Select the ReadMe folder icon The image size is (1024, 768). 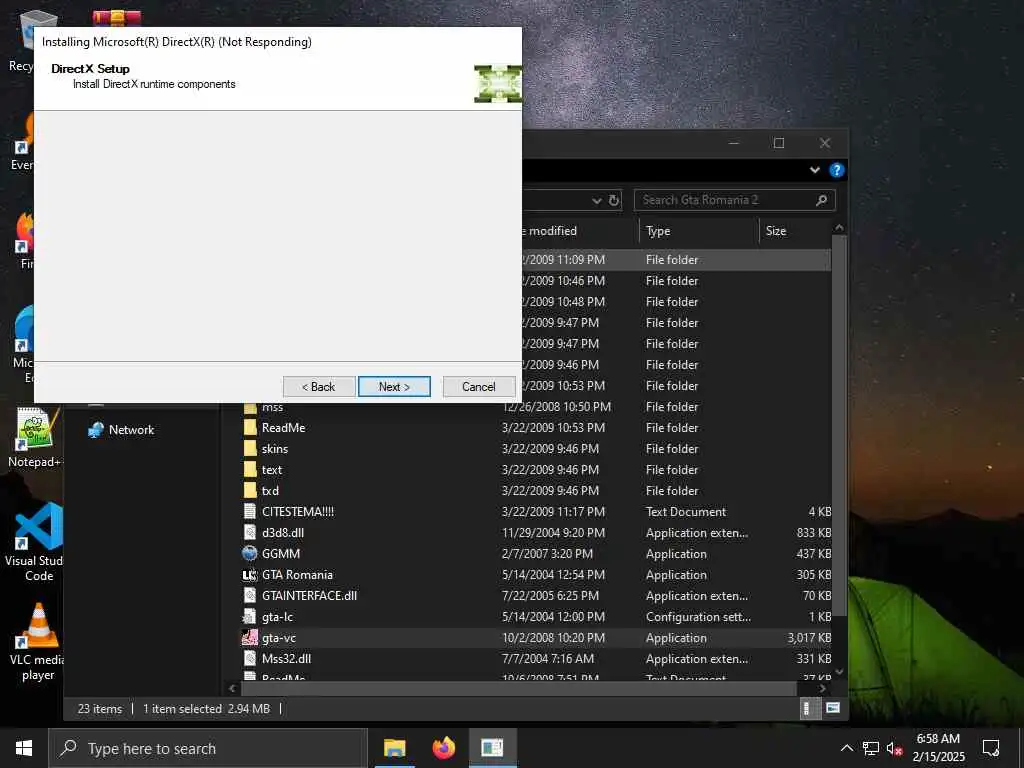[x=249, y=428]
